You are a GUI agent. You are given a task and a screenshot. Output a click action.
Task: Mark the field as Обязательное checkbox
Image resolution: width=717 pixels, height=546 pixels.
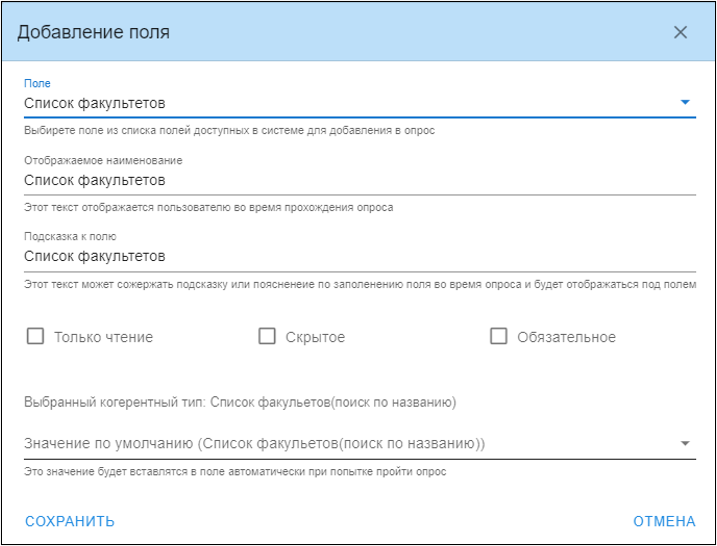[498, 336]
